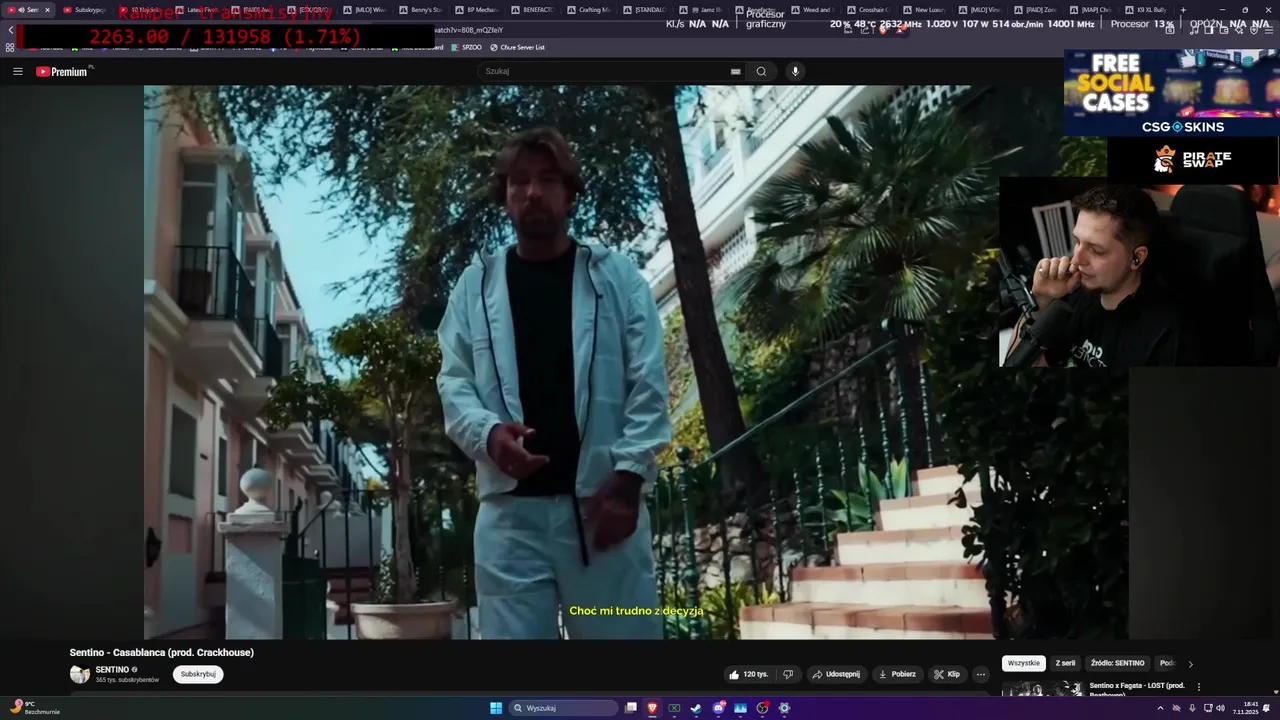This screenshot has width=1280, height=720.
Task: Open weather widget showing 9°C
Action: (x=36, y=707)
